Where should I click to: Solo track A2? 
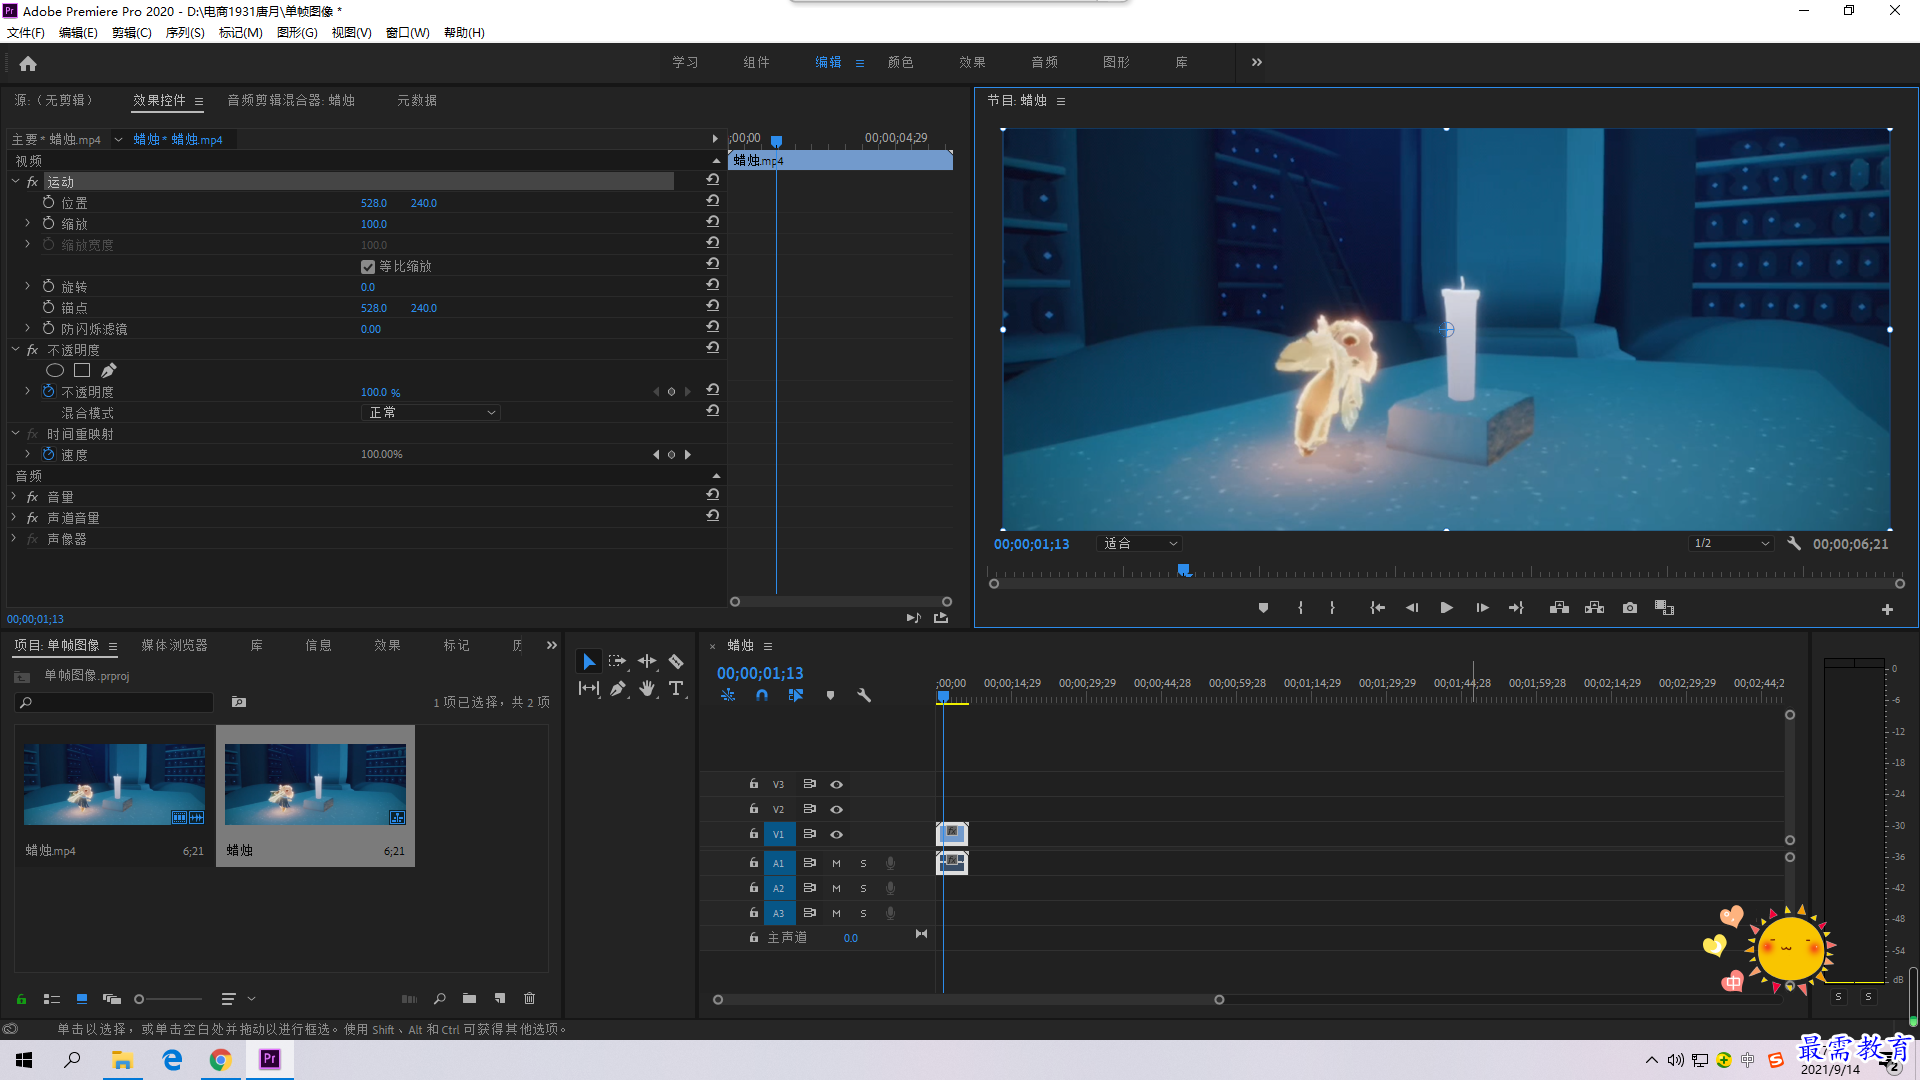(x=864, y=888)
